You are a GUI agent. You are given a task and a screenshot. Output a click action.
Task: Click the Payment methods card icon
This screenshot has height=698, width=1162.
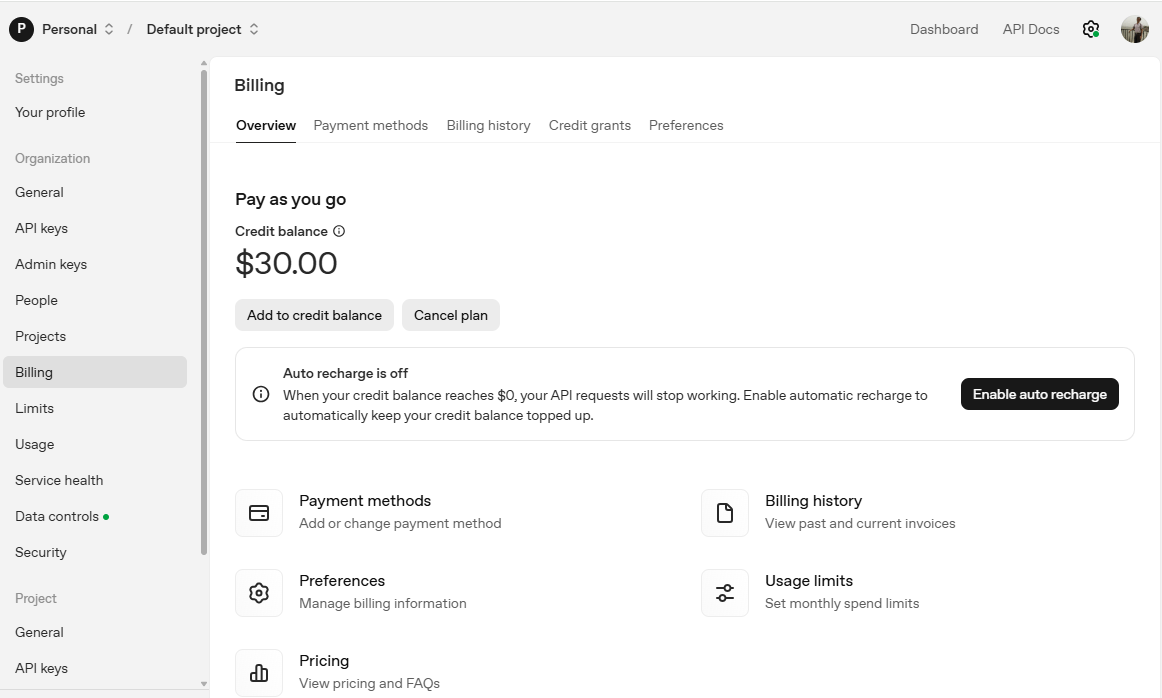(x=259, y=513)
